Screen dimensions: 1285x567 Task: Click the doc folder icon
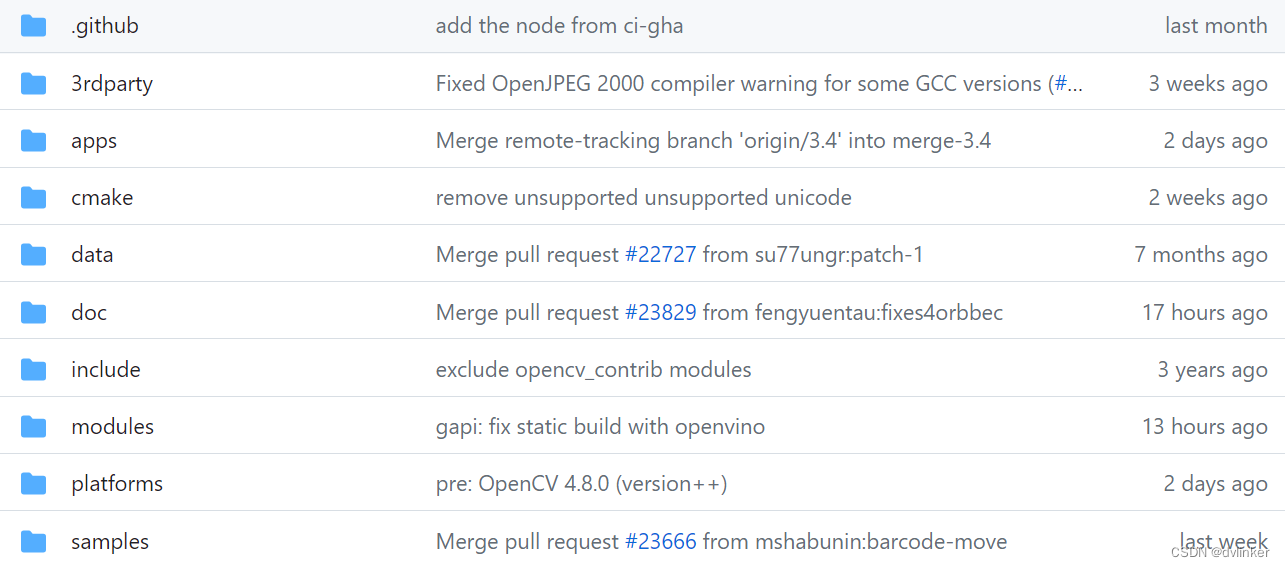pos(34,313)
